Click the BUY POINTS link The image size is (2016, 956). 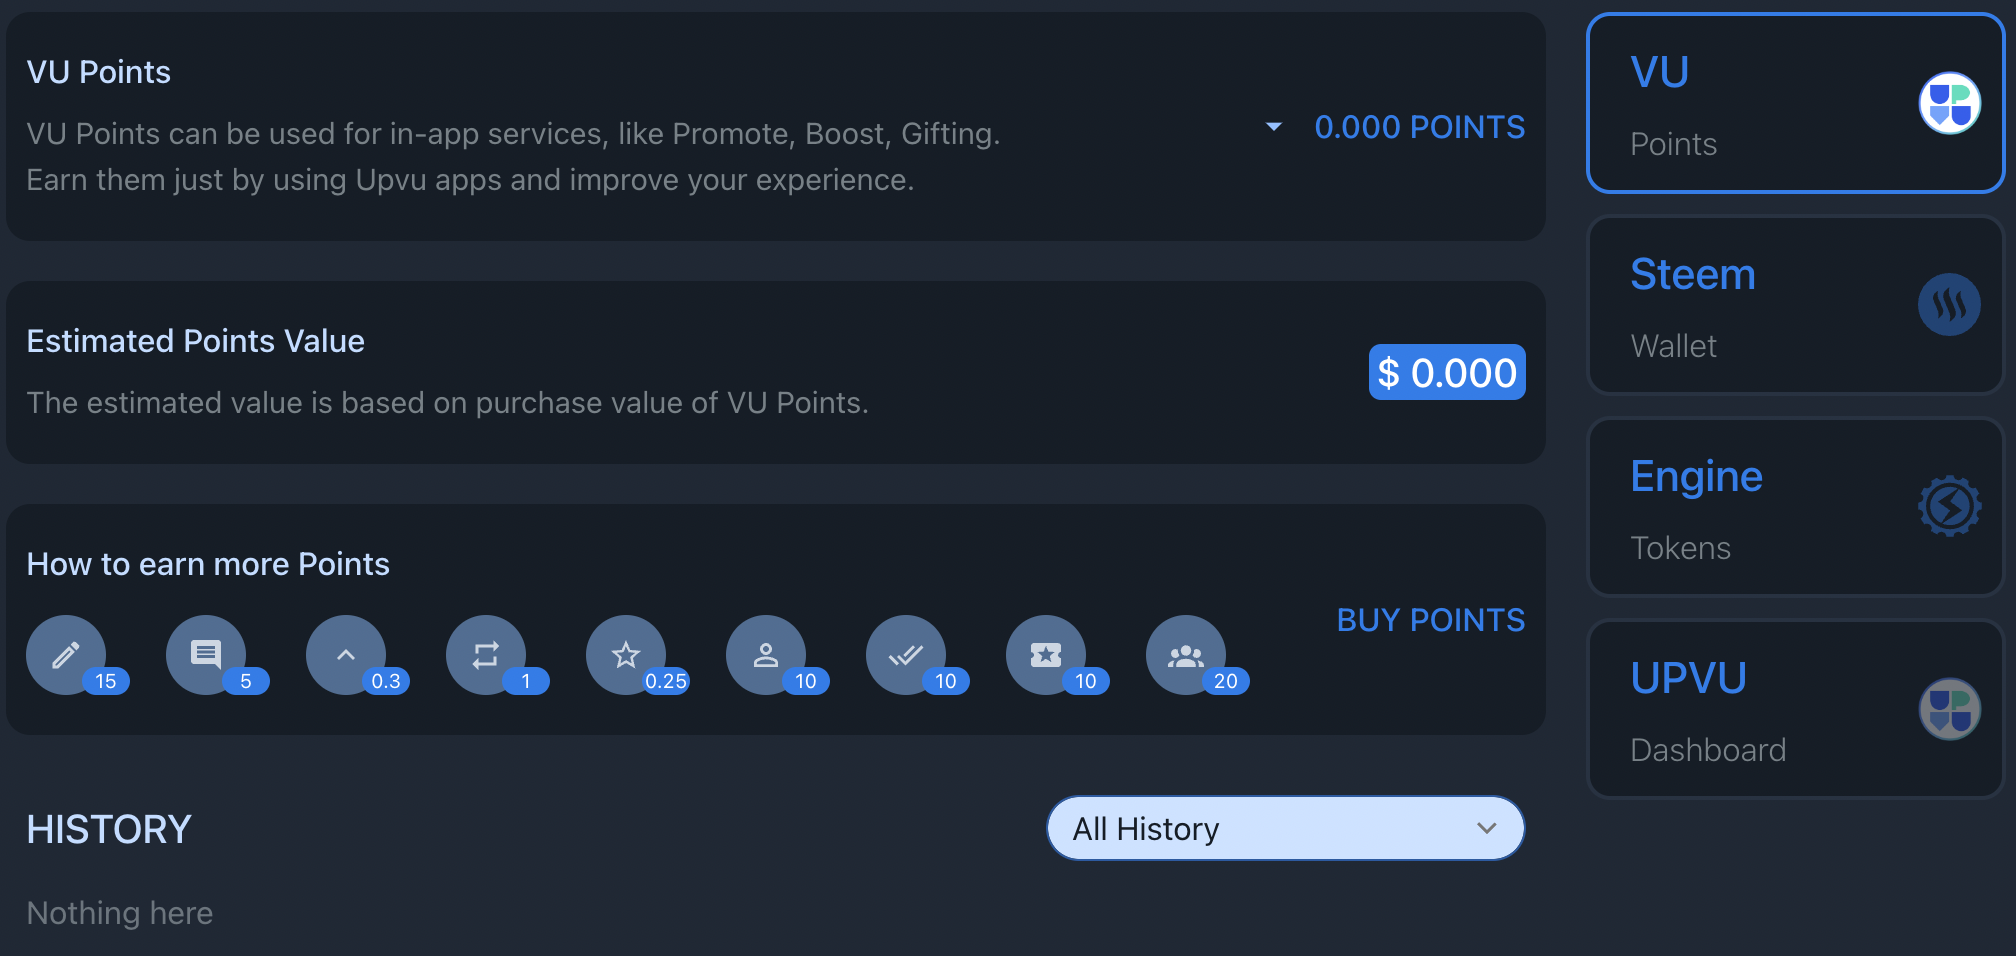tap(1430, 620)
